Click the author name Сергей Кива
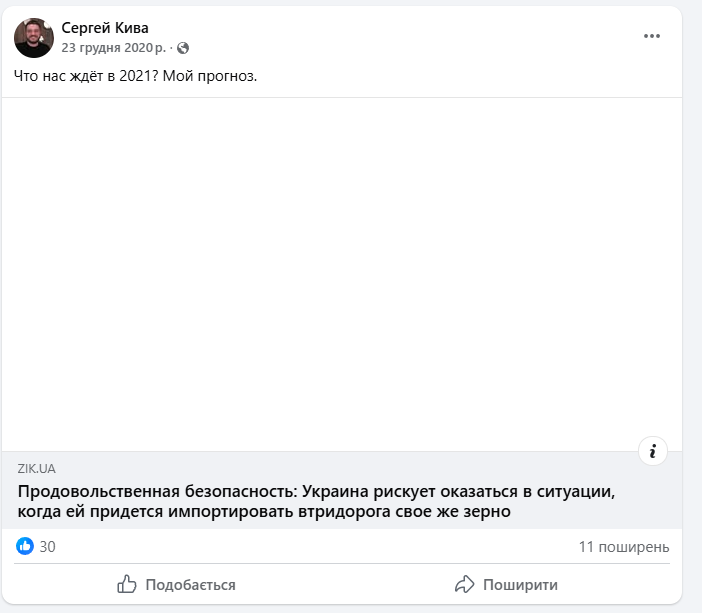Screen dimensions: 702x613 tap(105, 28)
